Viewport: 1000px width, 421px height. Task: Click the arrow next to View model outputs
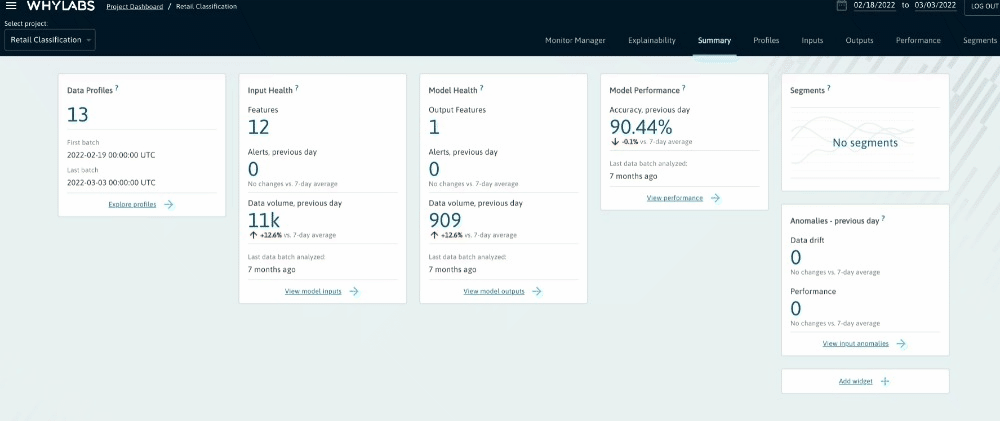(x=537, y=291)
